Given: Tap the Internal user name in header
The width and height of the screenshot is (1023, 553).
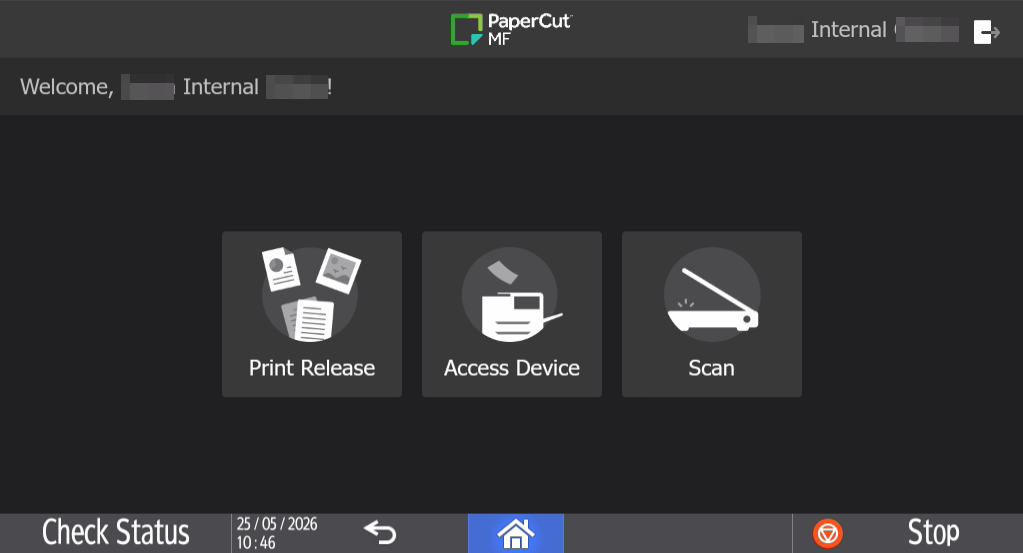Looking at the screenshot, I should [x=853, y=30].
